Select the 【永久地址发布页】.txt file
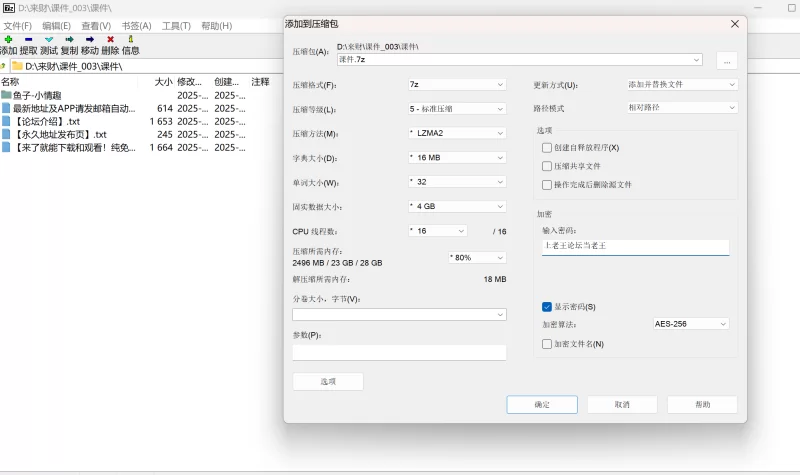 coord(60,135)
